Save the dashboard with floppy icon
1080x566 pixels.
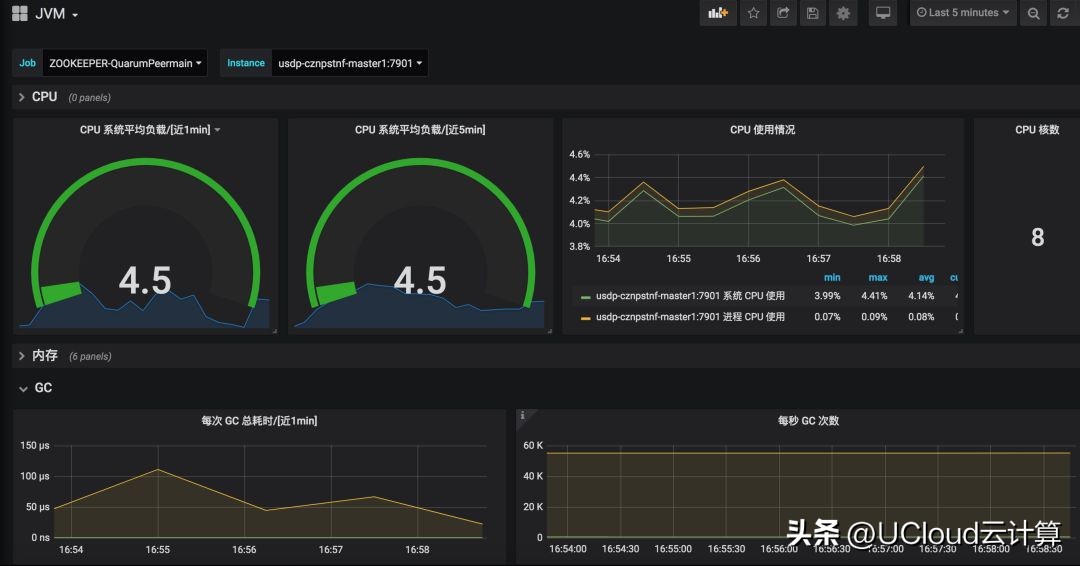click(813, 13)
